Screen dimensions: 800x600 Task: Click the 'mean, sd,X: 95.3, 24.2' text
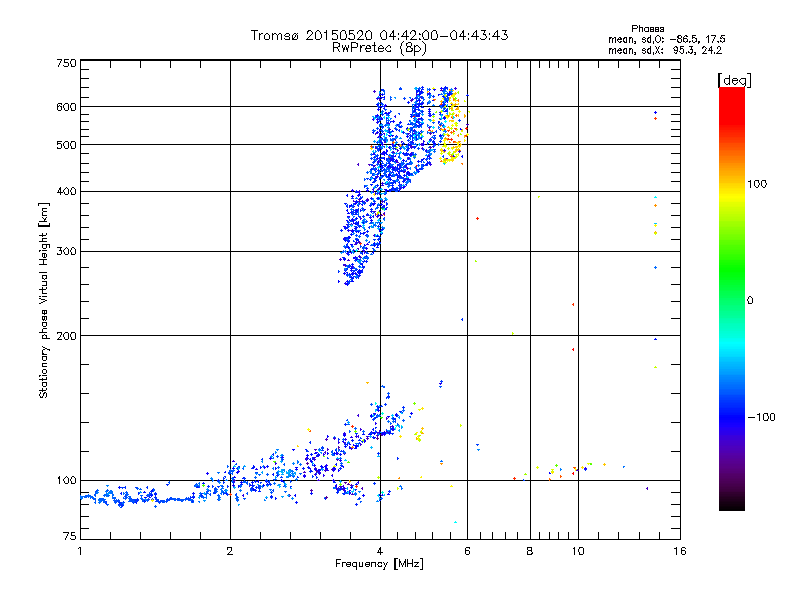point(665,50)
